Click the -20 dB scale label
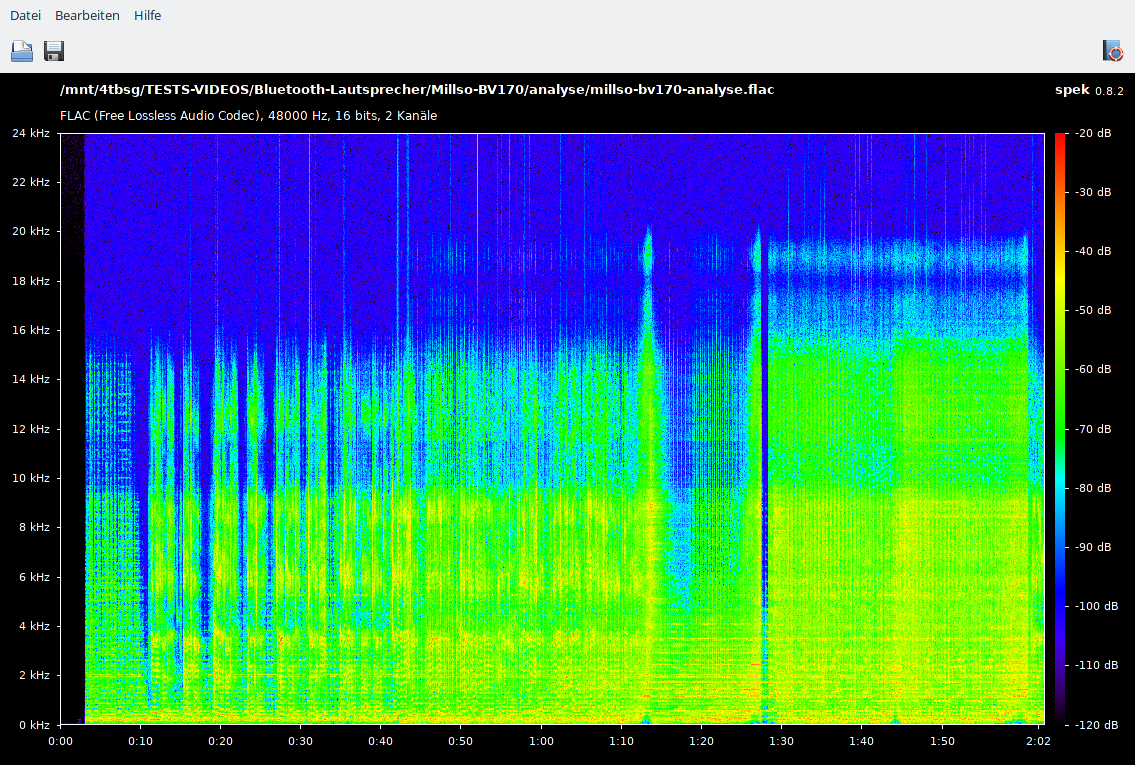This screenshot has width=1135, height=765. tap(1093, 133)
